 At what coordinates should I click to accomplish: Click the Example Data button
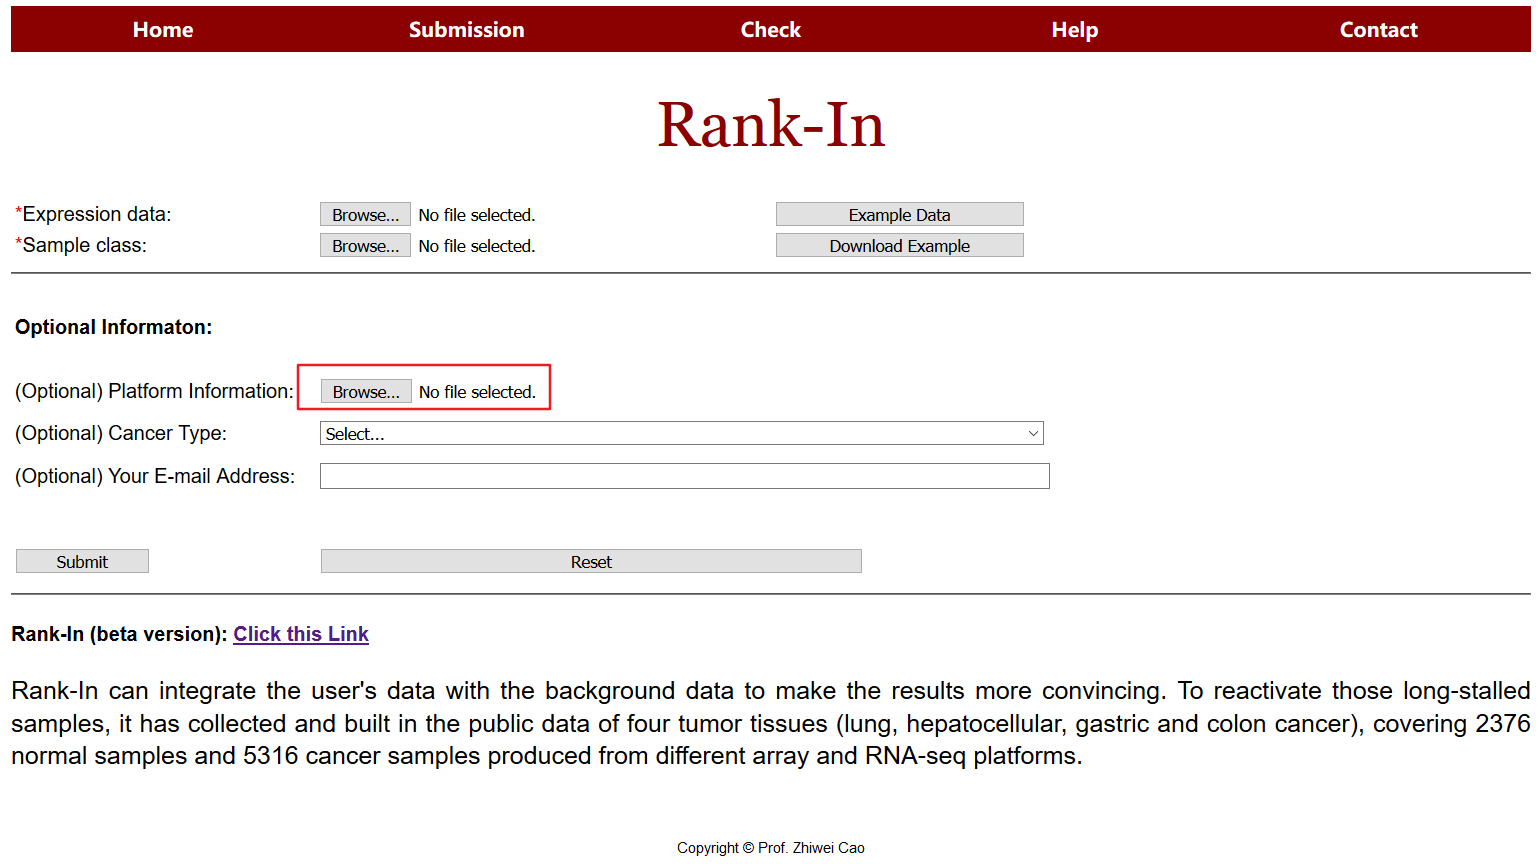899,215
